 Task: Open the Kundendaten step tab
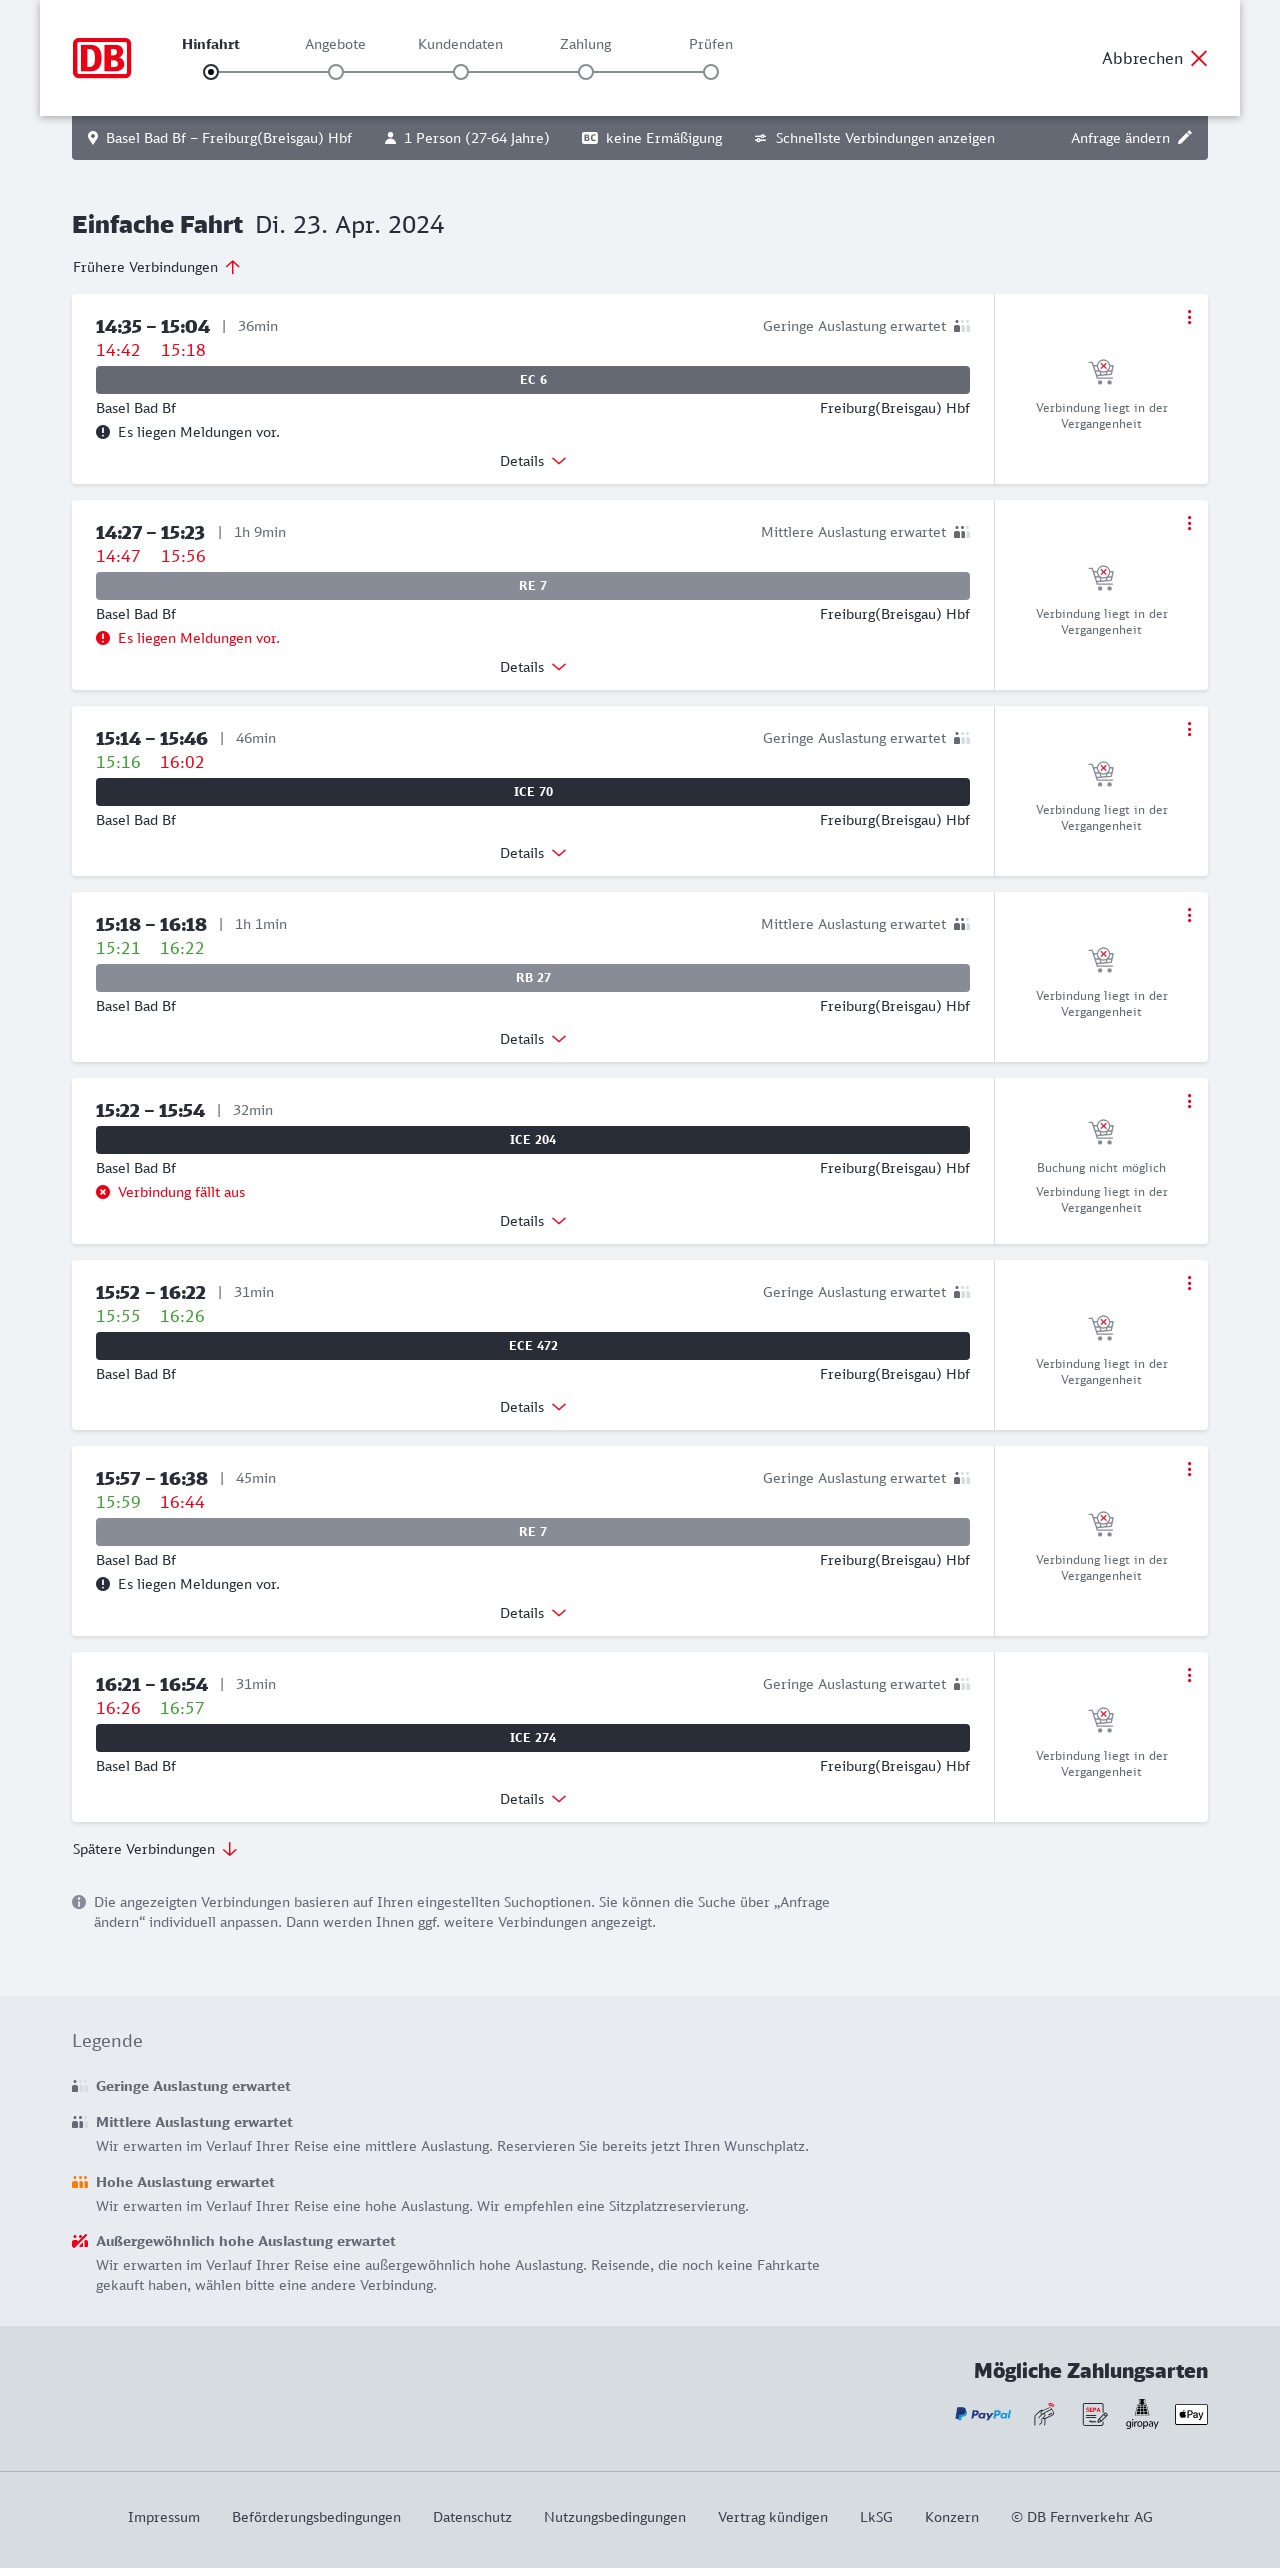click(x=460, y=45)
